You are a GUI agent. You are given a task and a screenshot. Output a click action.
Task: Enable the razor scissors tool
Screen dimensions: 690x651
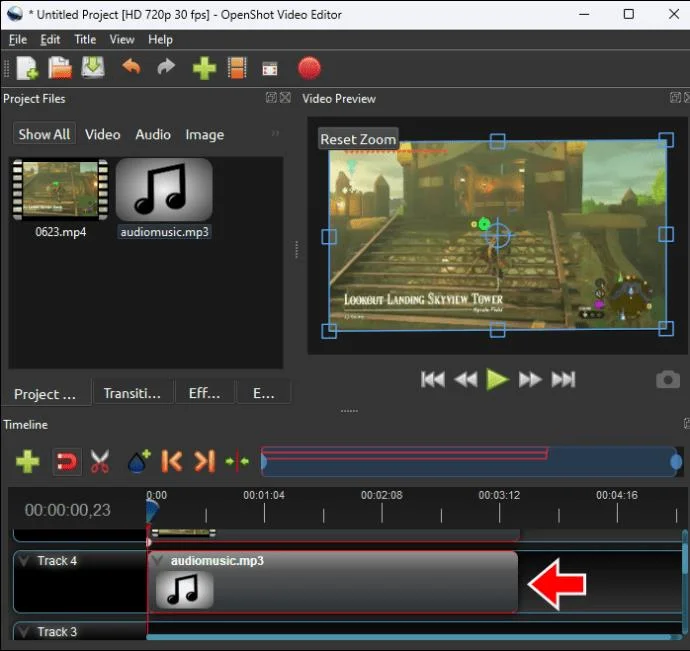pyautogui.click(x=100, y=461)
